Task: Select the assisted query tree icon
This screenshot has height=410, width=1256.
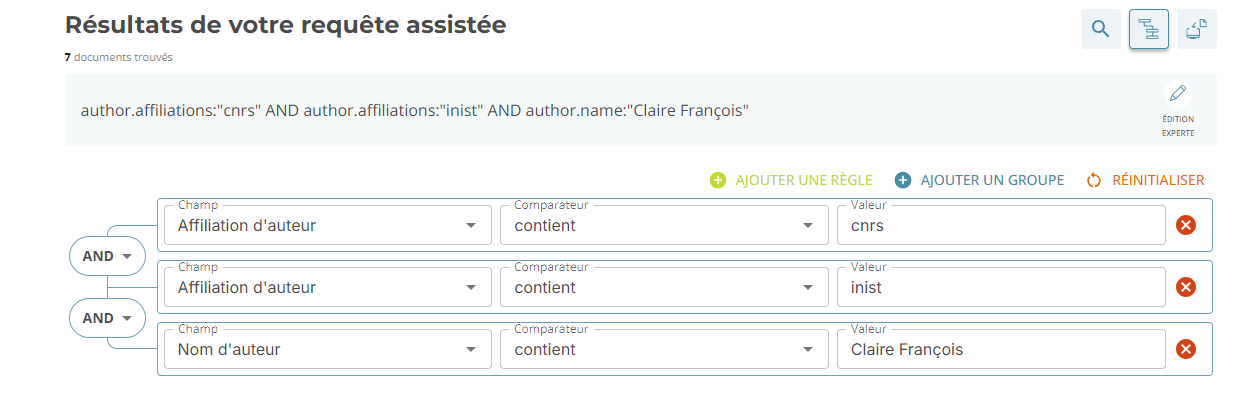Action: [1148, 29]
